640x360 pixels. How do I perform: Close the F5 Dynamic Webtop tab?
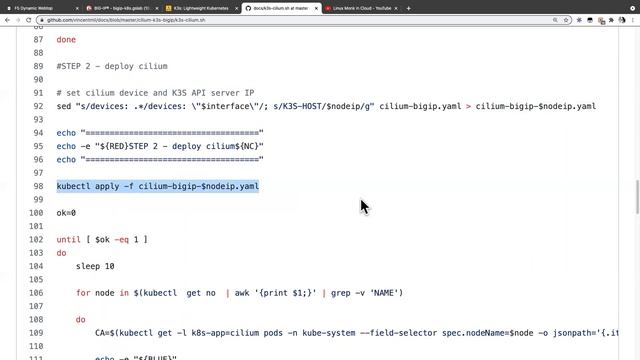coord(77,8)
